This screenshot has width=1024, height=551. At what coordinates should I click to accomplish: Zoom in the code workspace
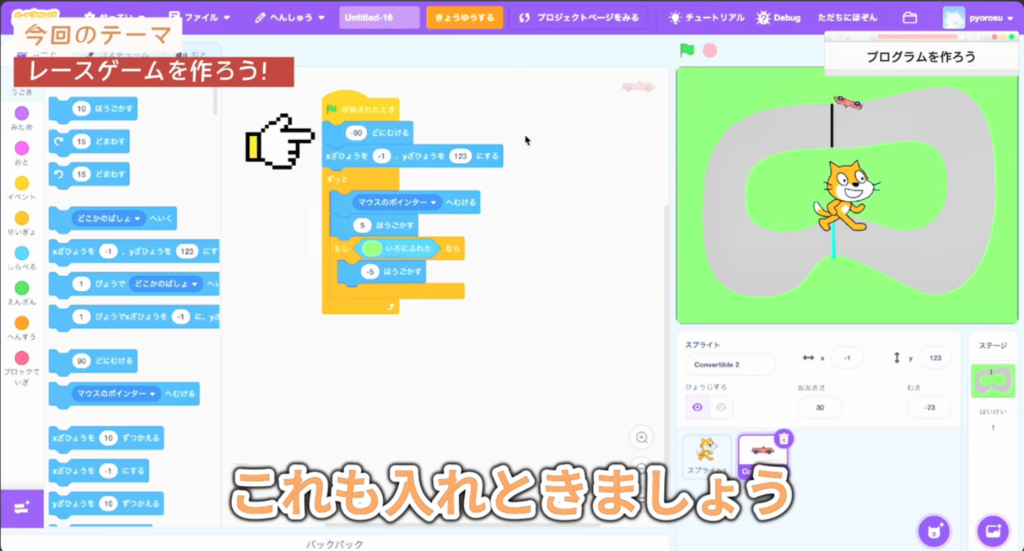pyautogui.click(x=642, y=437)
